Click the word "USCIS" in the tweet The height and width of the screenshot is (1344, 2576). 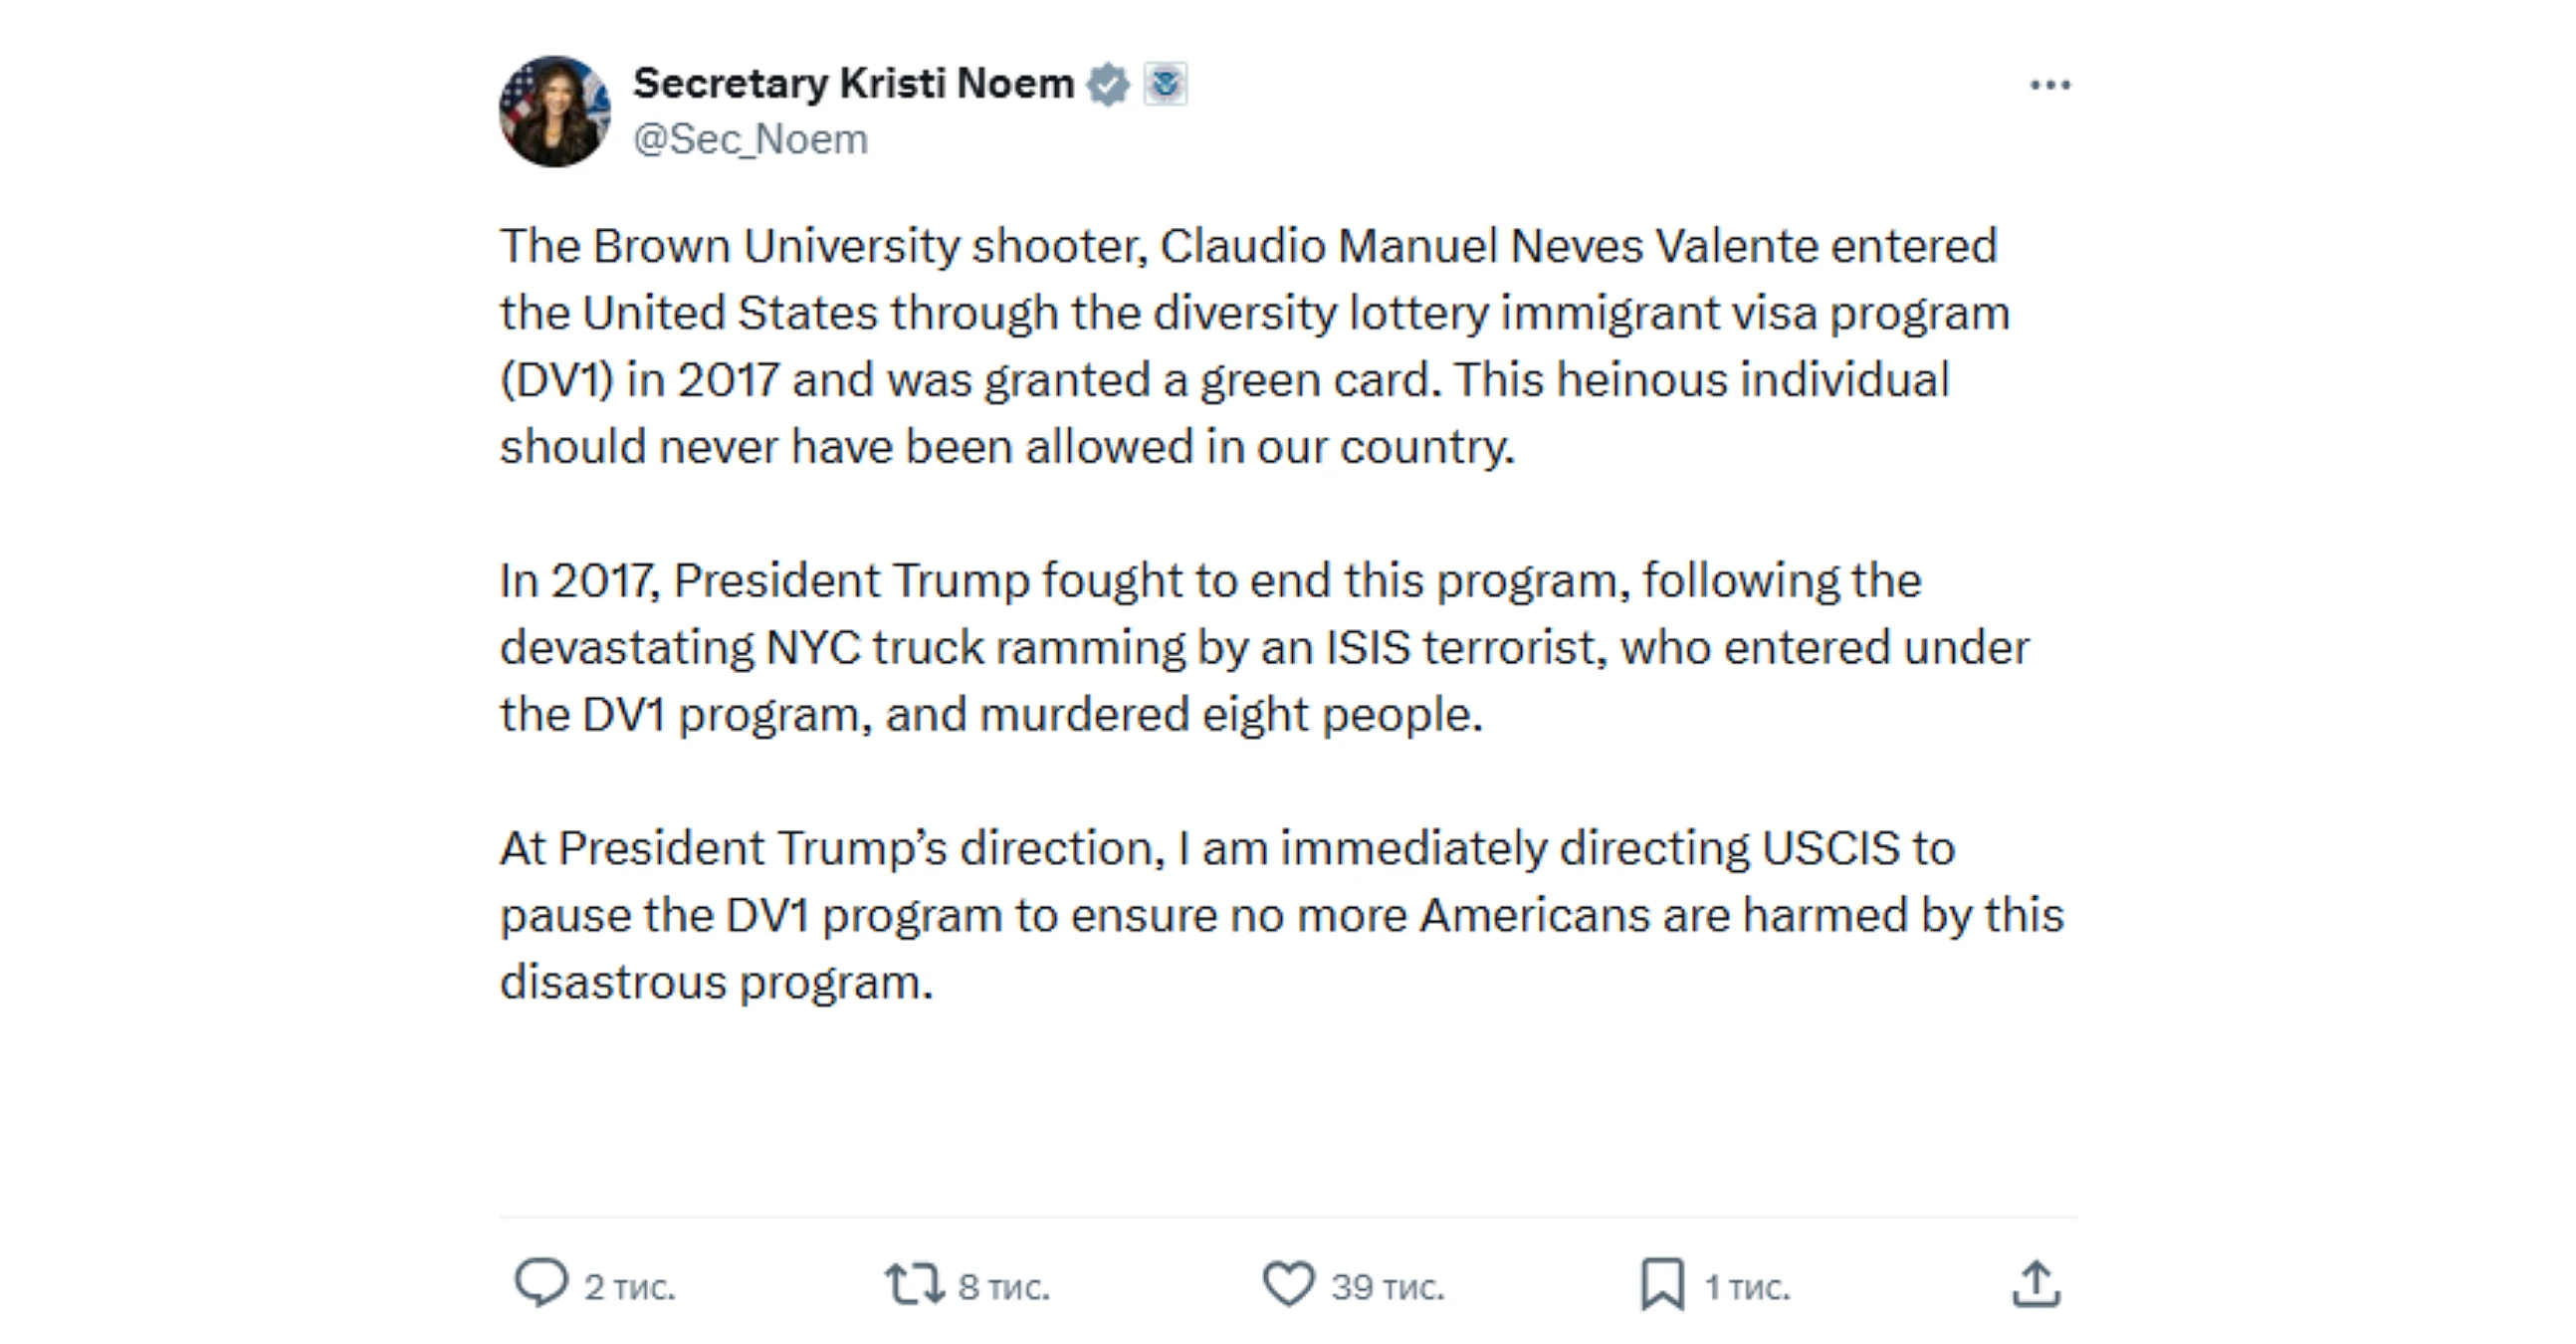click(1829, 848)
